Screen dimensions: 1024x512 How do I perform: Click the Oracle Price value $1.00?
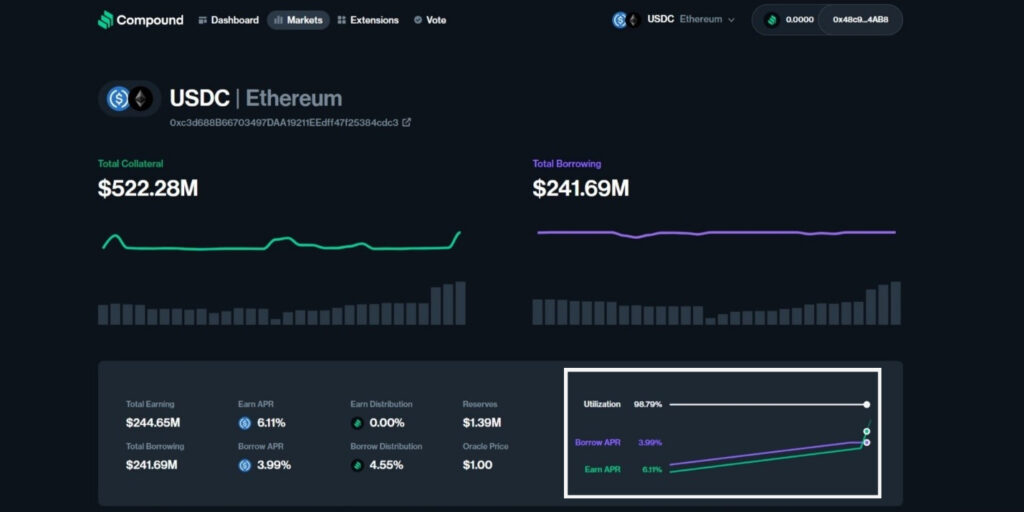477,466
